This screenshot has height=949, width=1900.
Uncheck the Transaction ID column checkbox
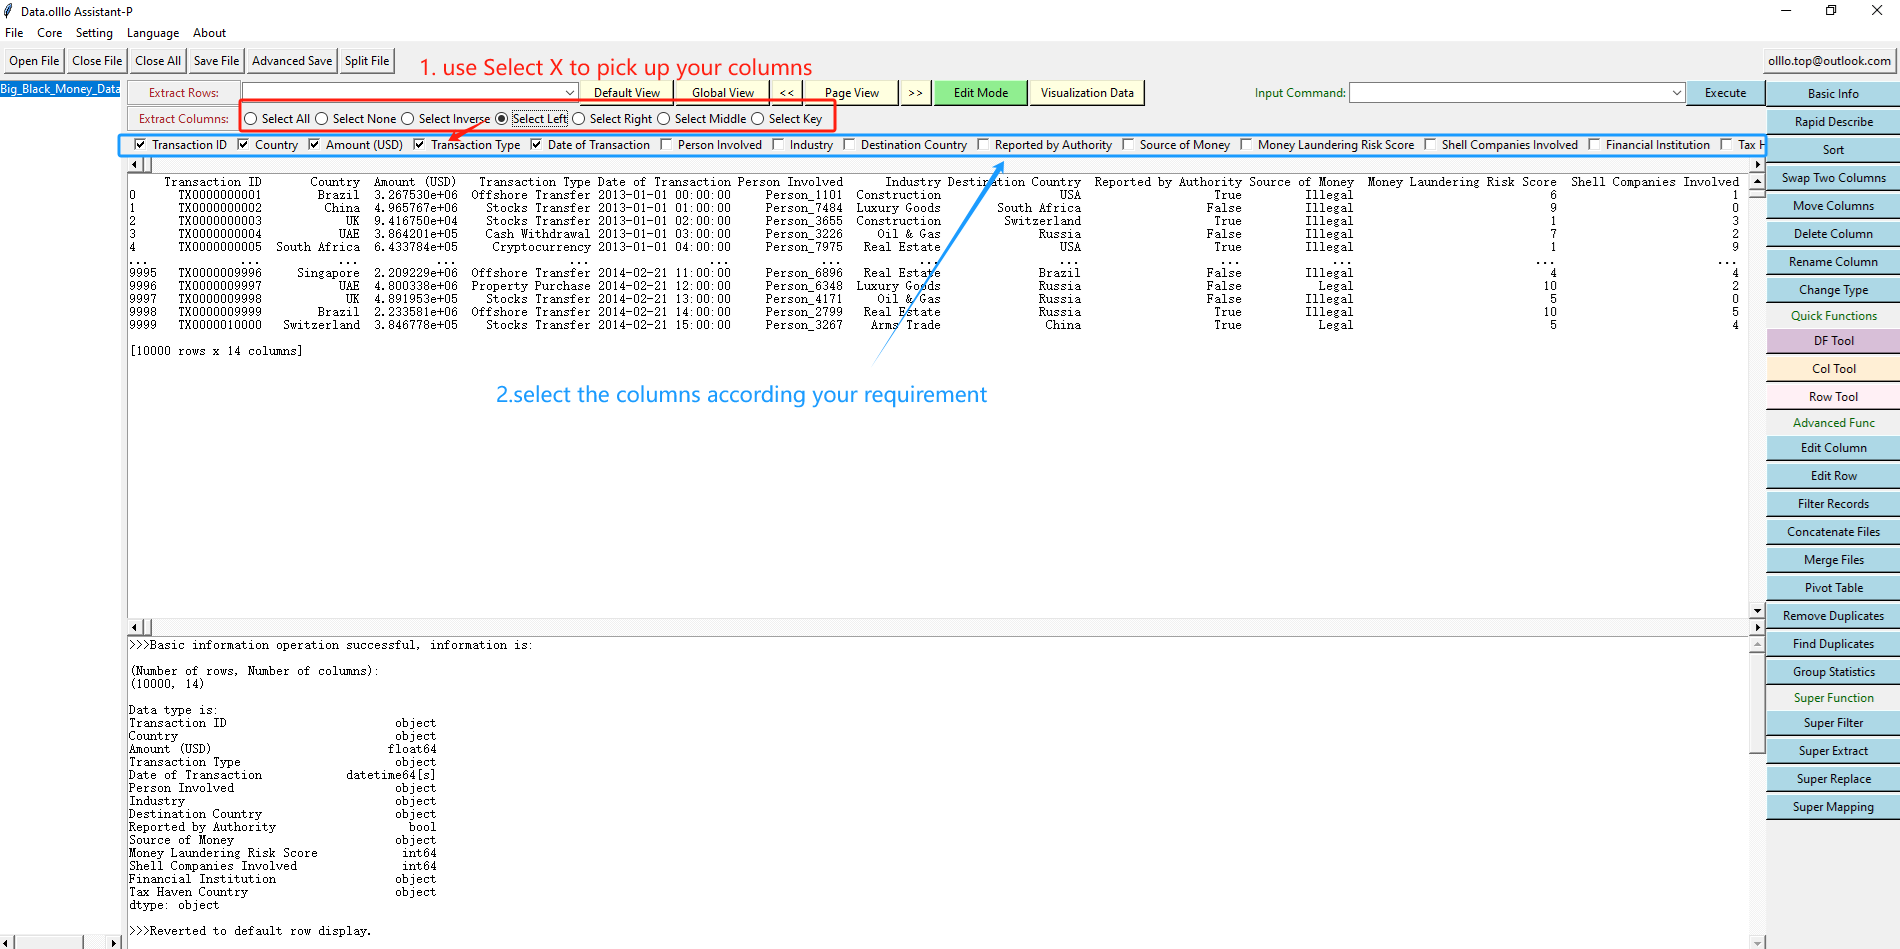click(x=141, y=145)
